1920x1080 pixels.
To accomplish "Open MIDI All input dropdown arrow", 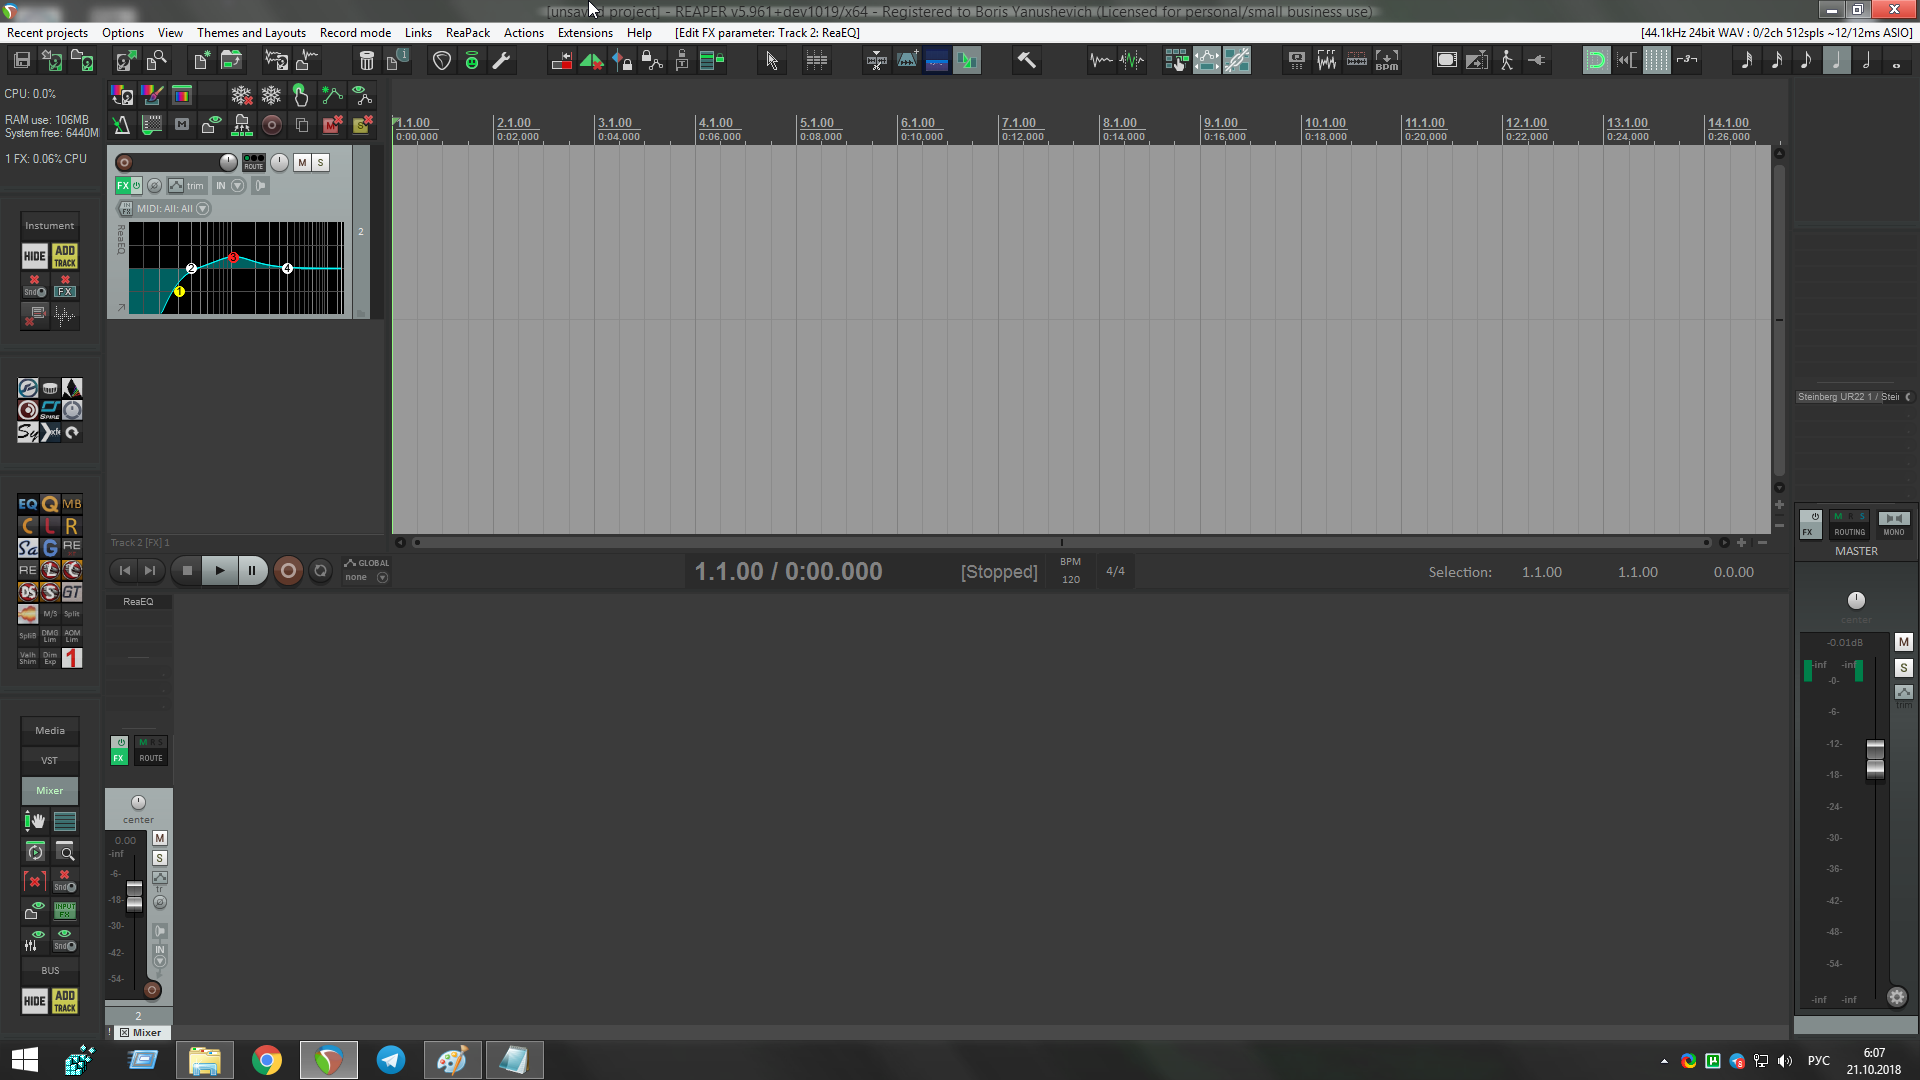I will (x=203, y=209).
